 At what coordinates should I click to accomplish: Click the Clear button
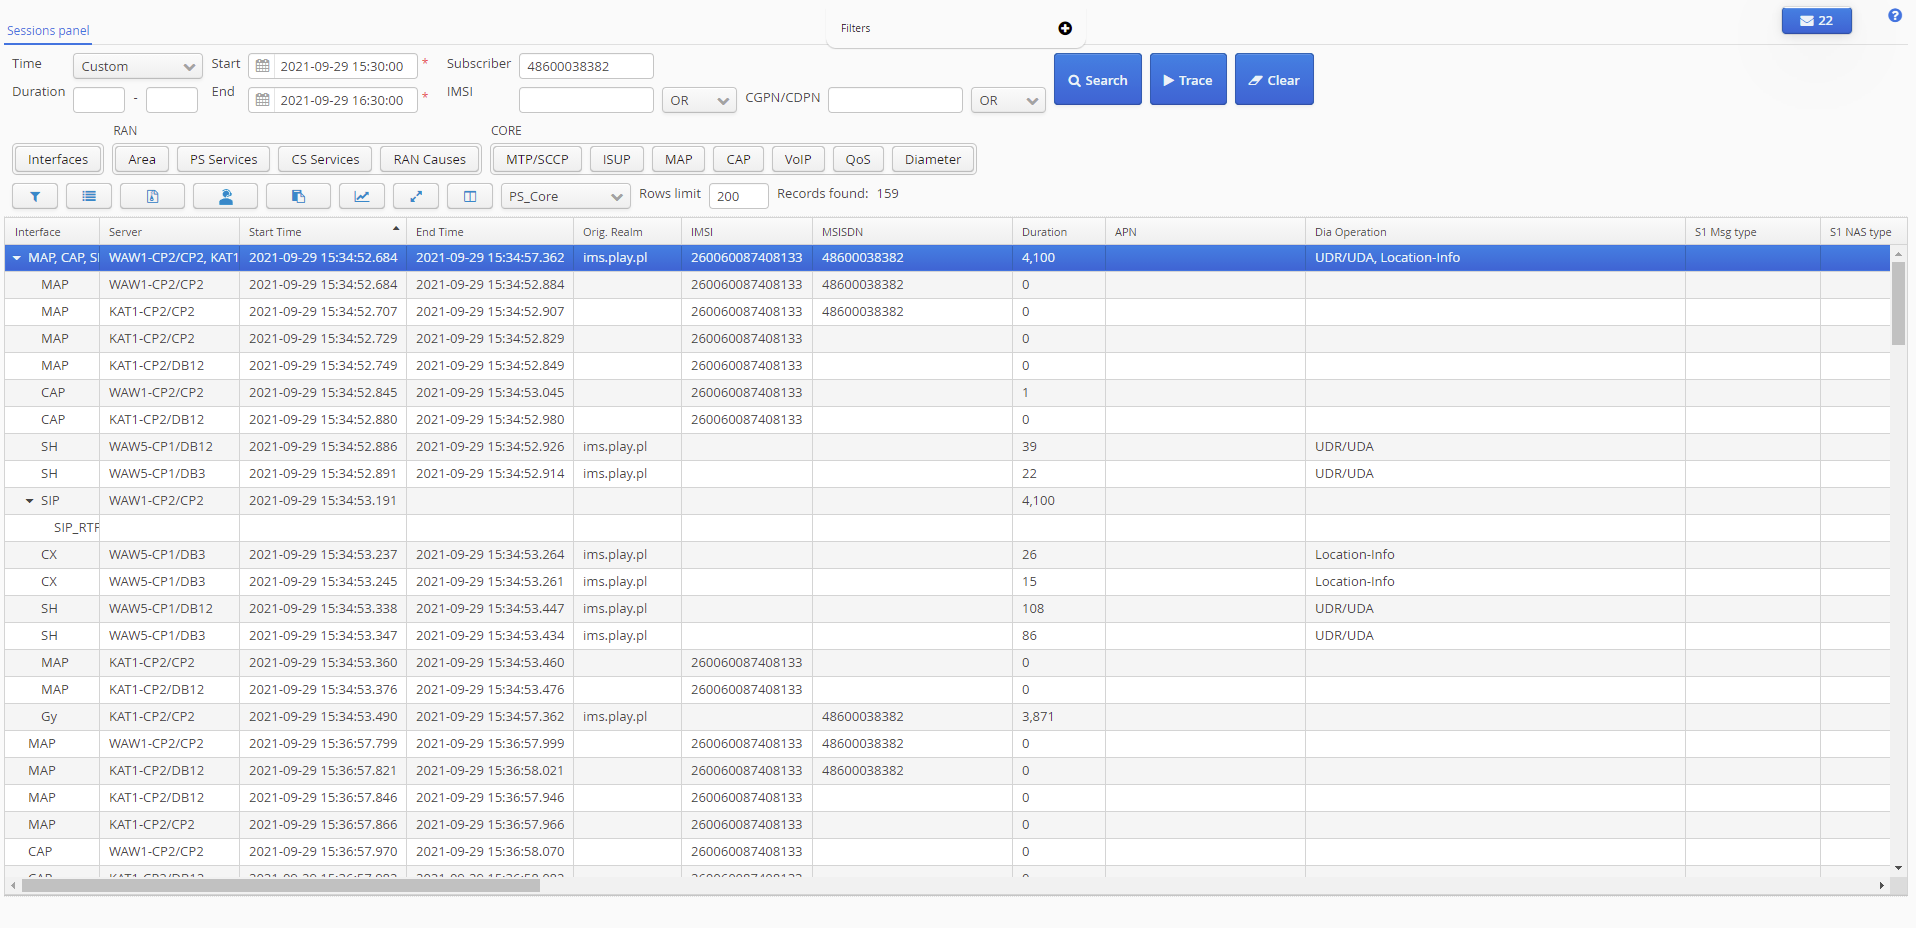(x=1274, y=79)
